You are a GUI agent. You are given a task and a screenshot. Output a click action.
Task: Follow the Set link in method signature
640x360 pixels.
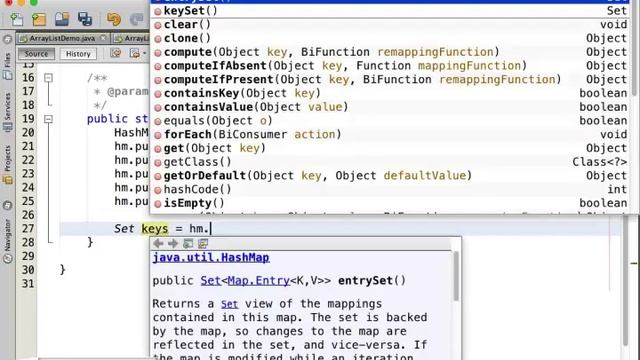click(x=211, y=281)
